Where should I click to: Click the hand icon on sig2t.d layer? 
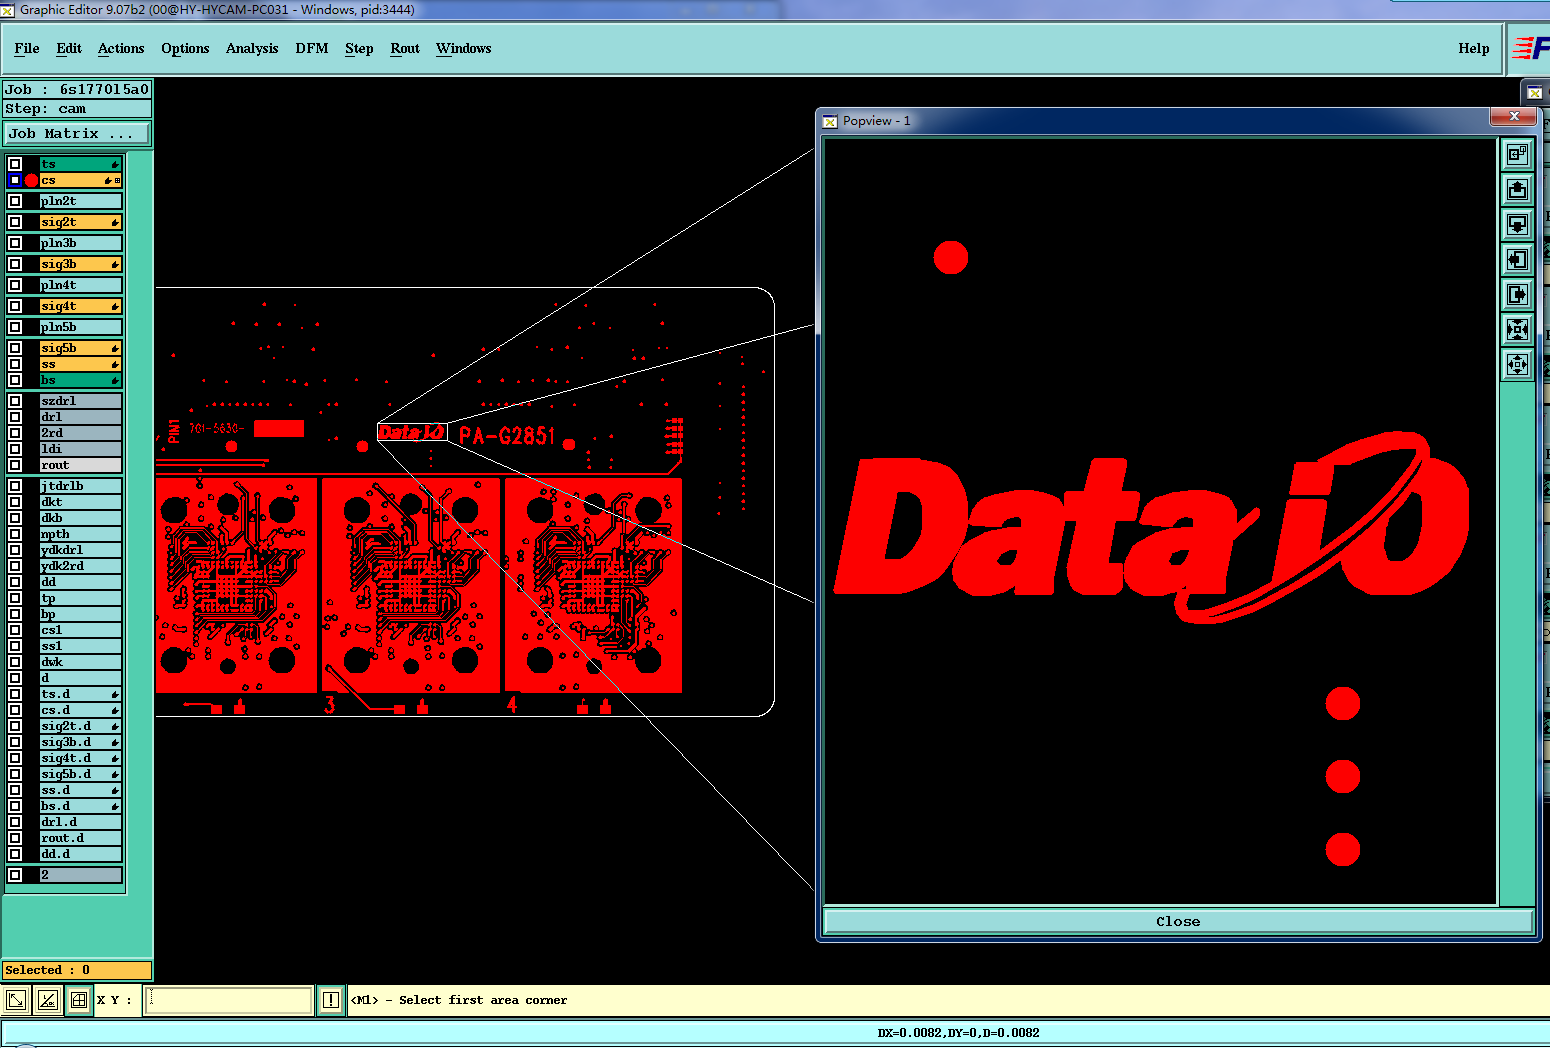click(115, 726)
